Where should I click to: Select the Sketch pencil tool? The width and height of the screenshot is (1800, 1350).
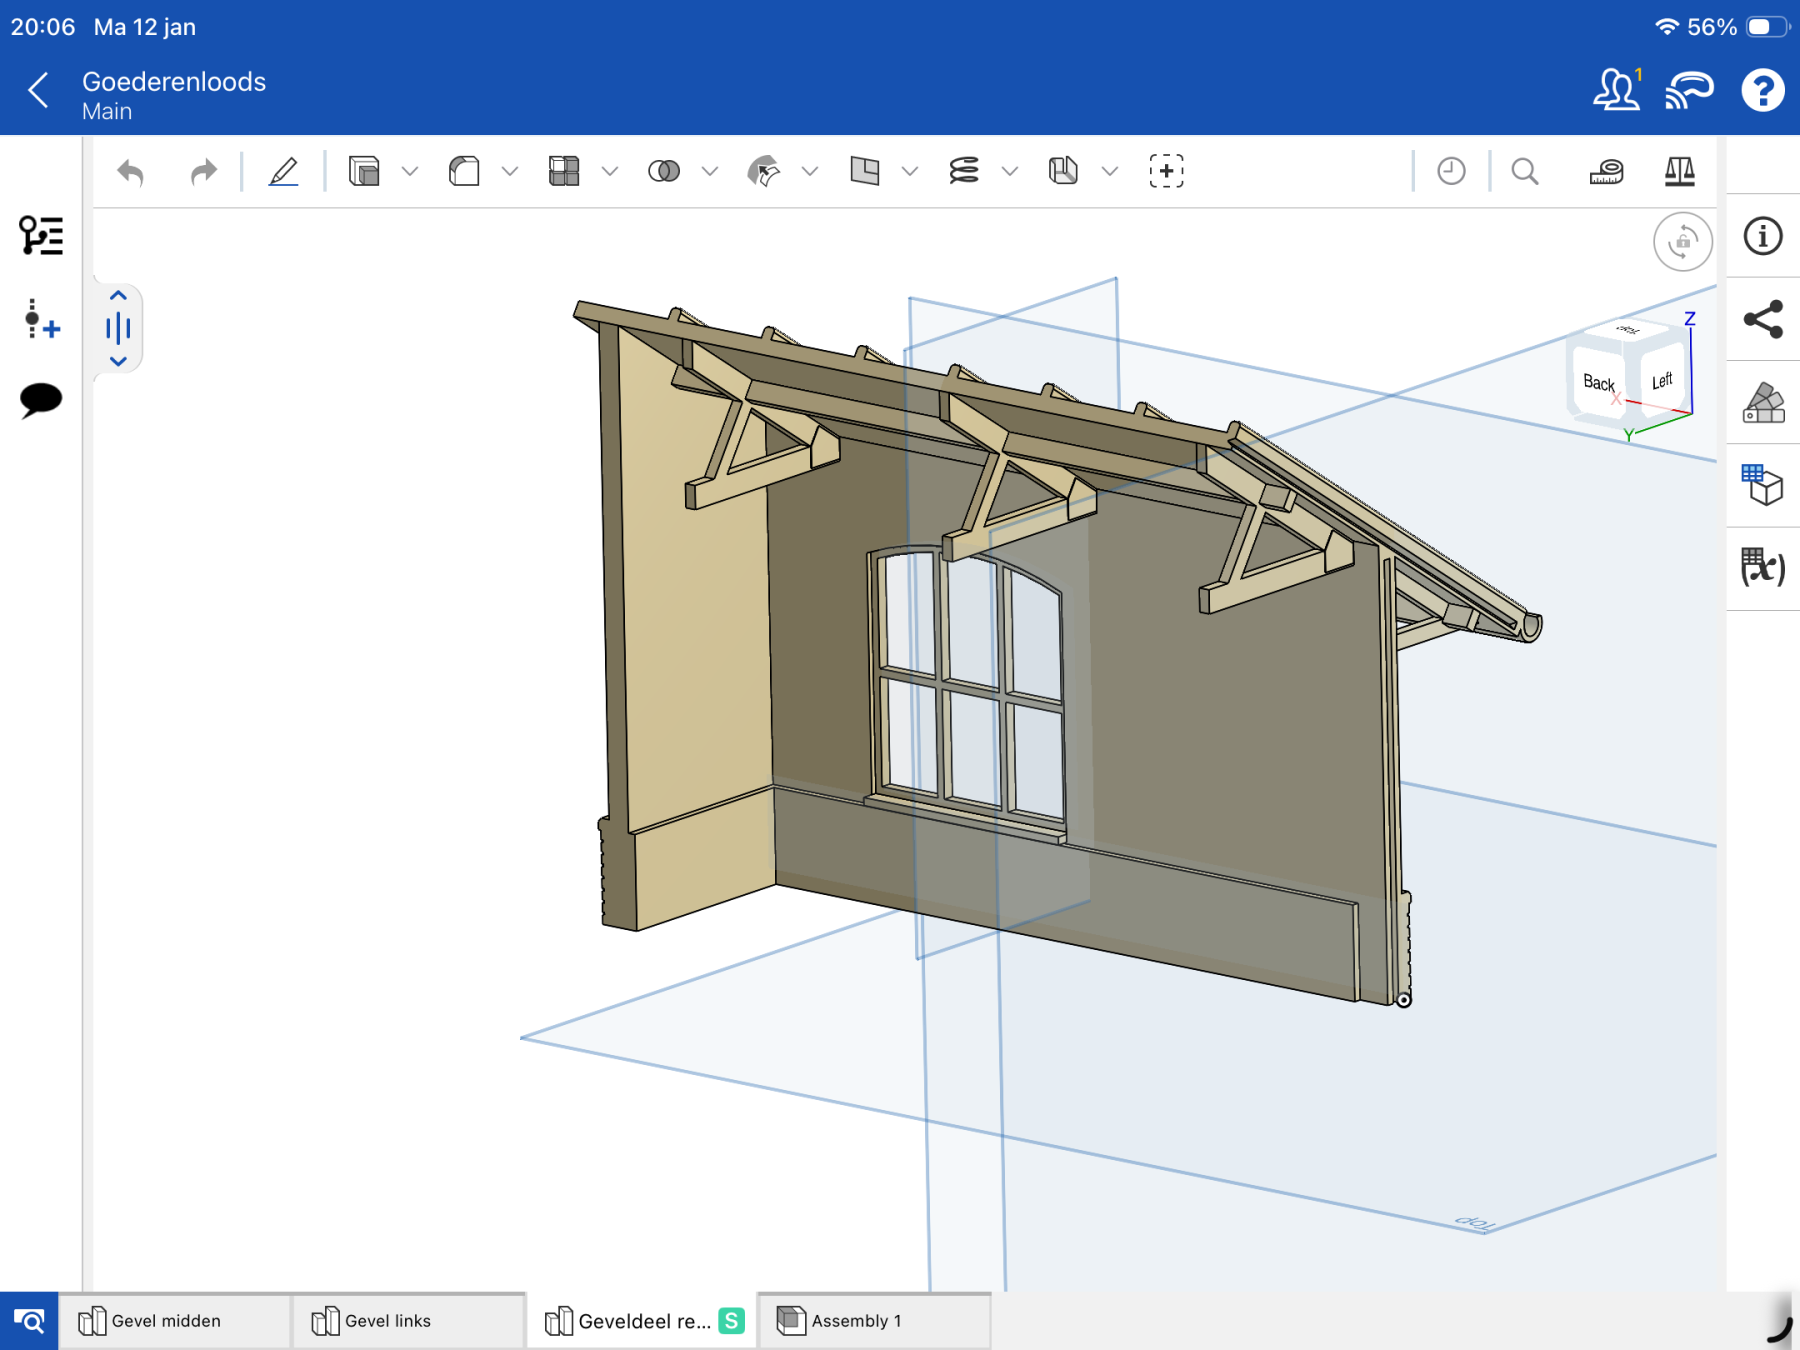pyautogui.click(x=284, y=171)
